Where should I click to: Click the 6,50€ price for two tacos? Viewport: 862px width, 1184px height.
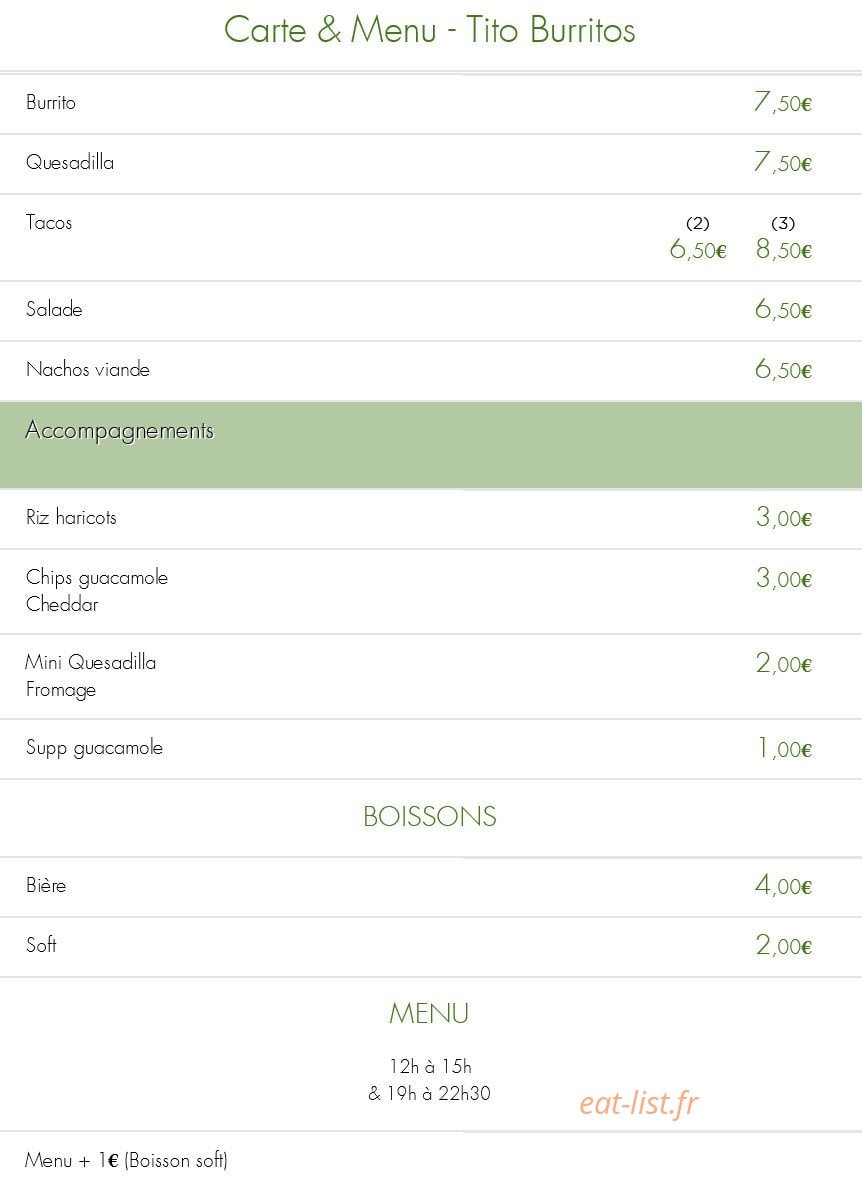698,249
